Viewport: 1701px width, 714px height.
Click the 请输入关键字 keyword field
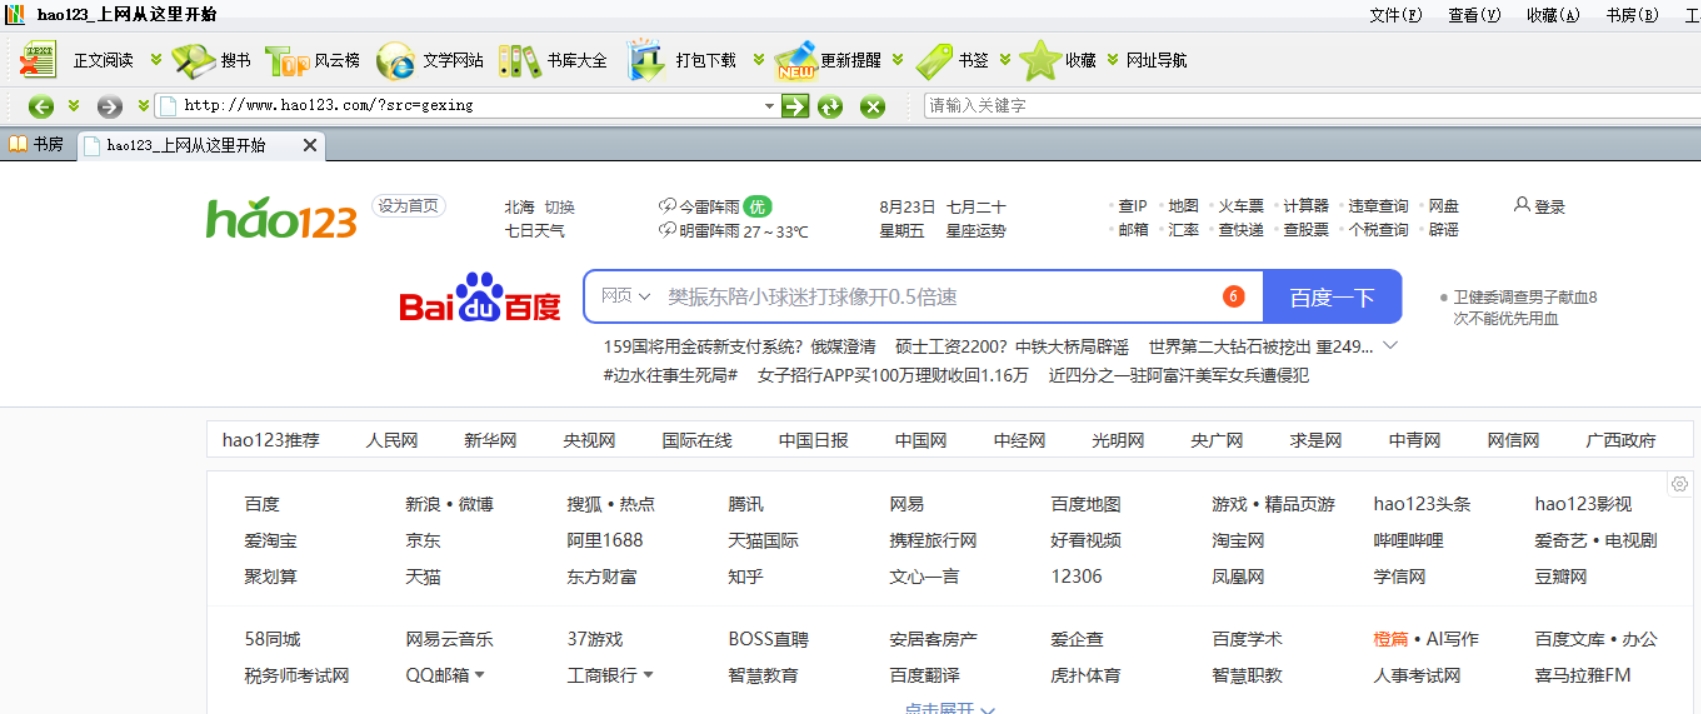1312,105
